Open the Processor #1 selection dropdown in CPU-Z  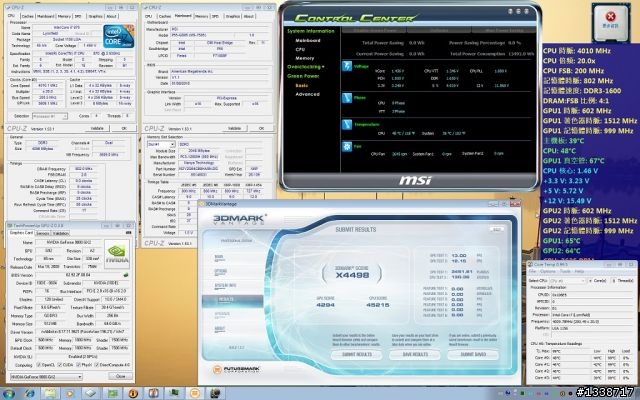50,116
